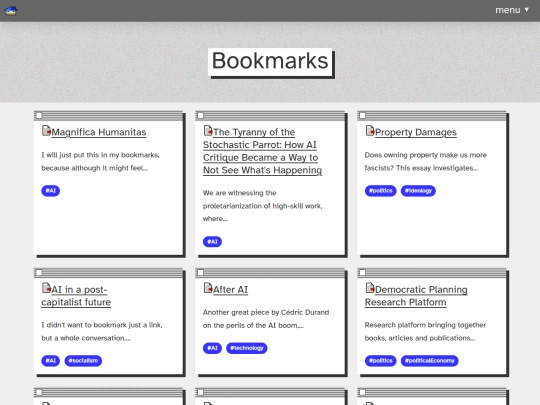Select #politics tag on Property Damages card
Screen dimensions: 540x405
[x=381, y=191]
